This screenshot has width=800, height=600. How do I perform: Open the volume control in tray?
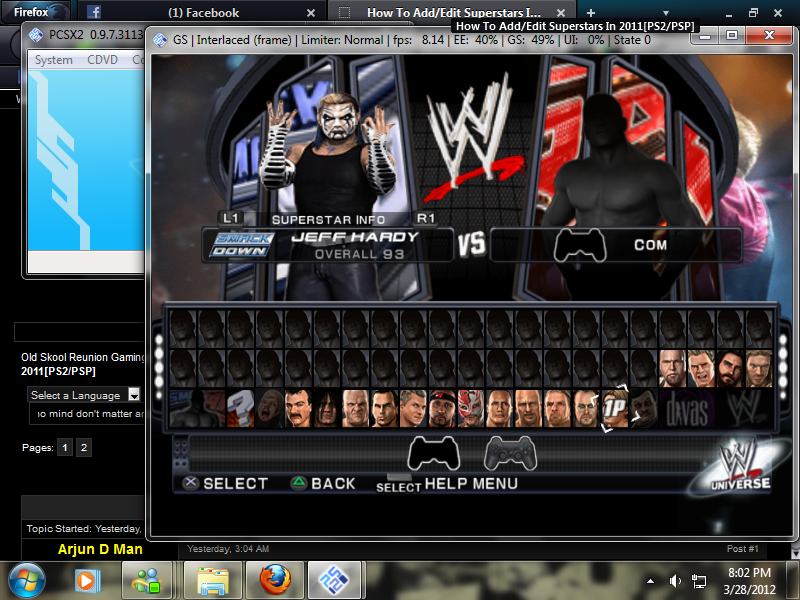tap(675, 581)
